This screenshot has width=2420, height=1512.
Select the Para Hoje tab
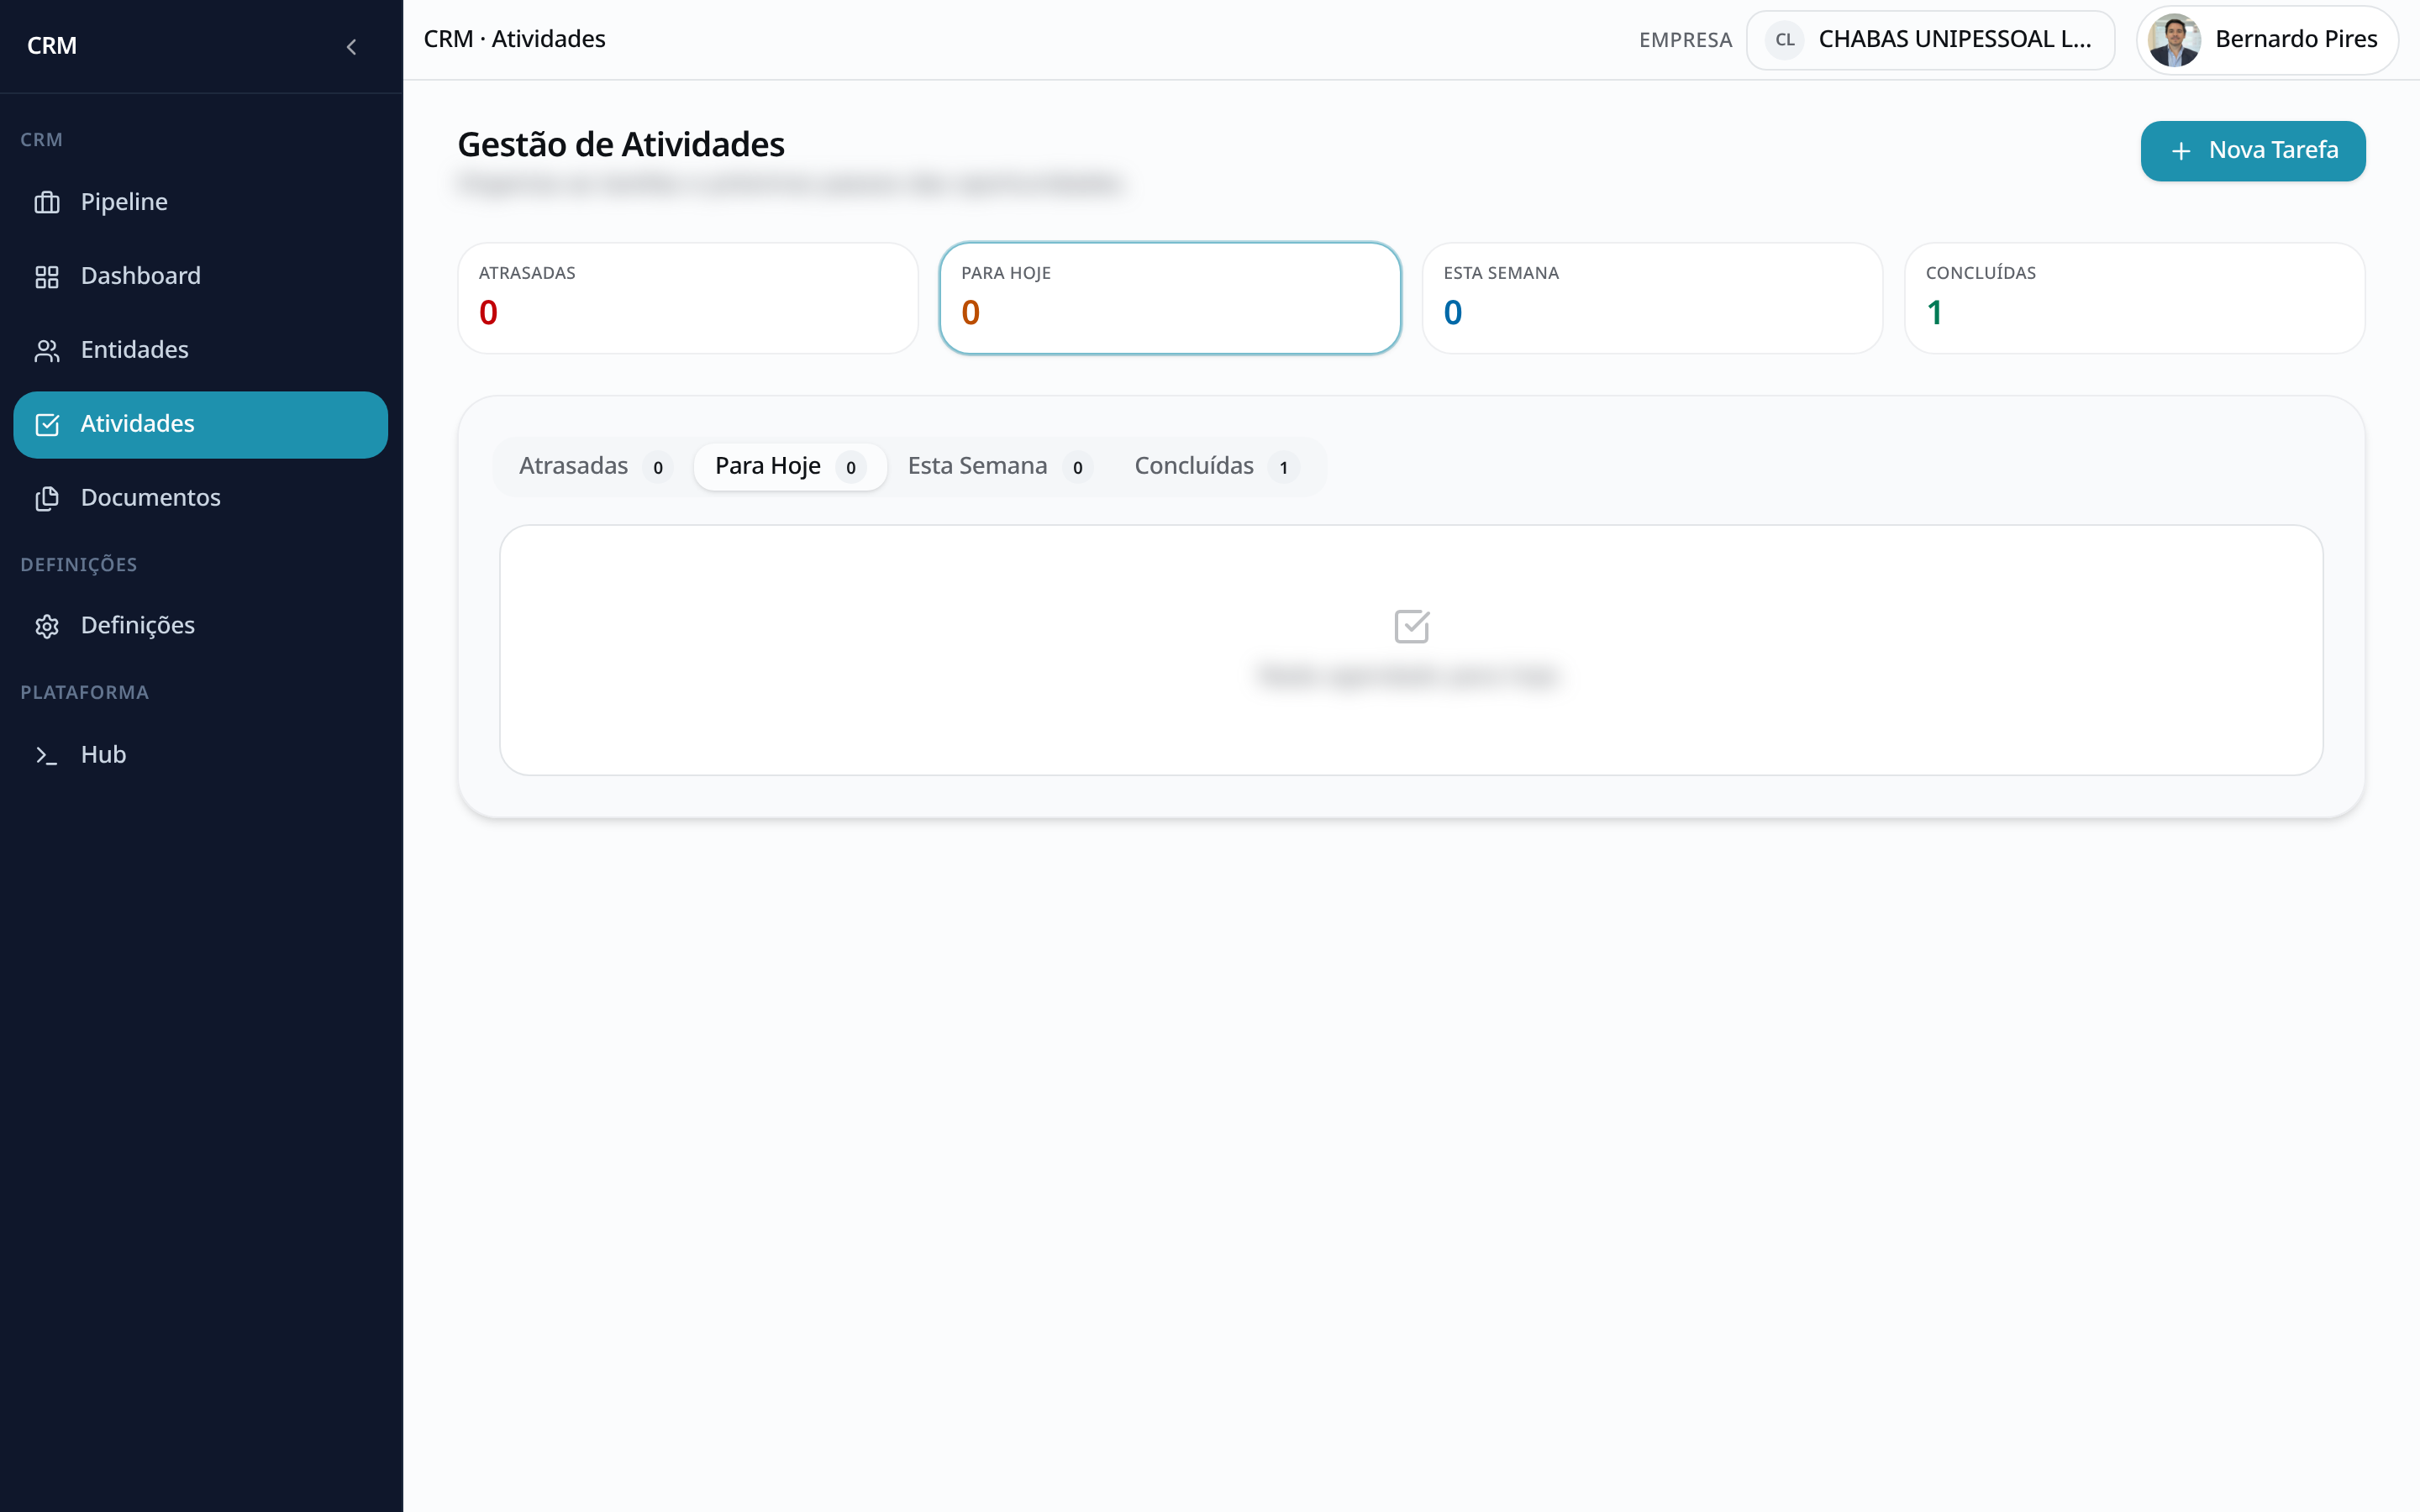pos(790,466)
